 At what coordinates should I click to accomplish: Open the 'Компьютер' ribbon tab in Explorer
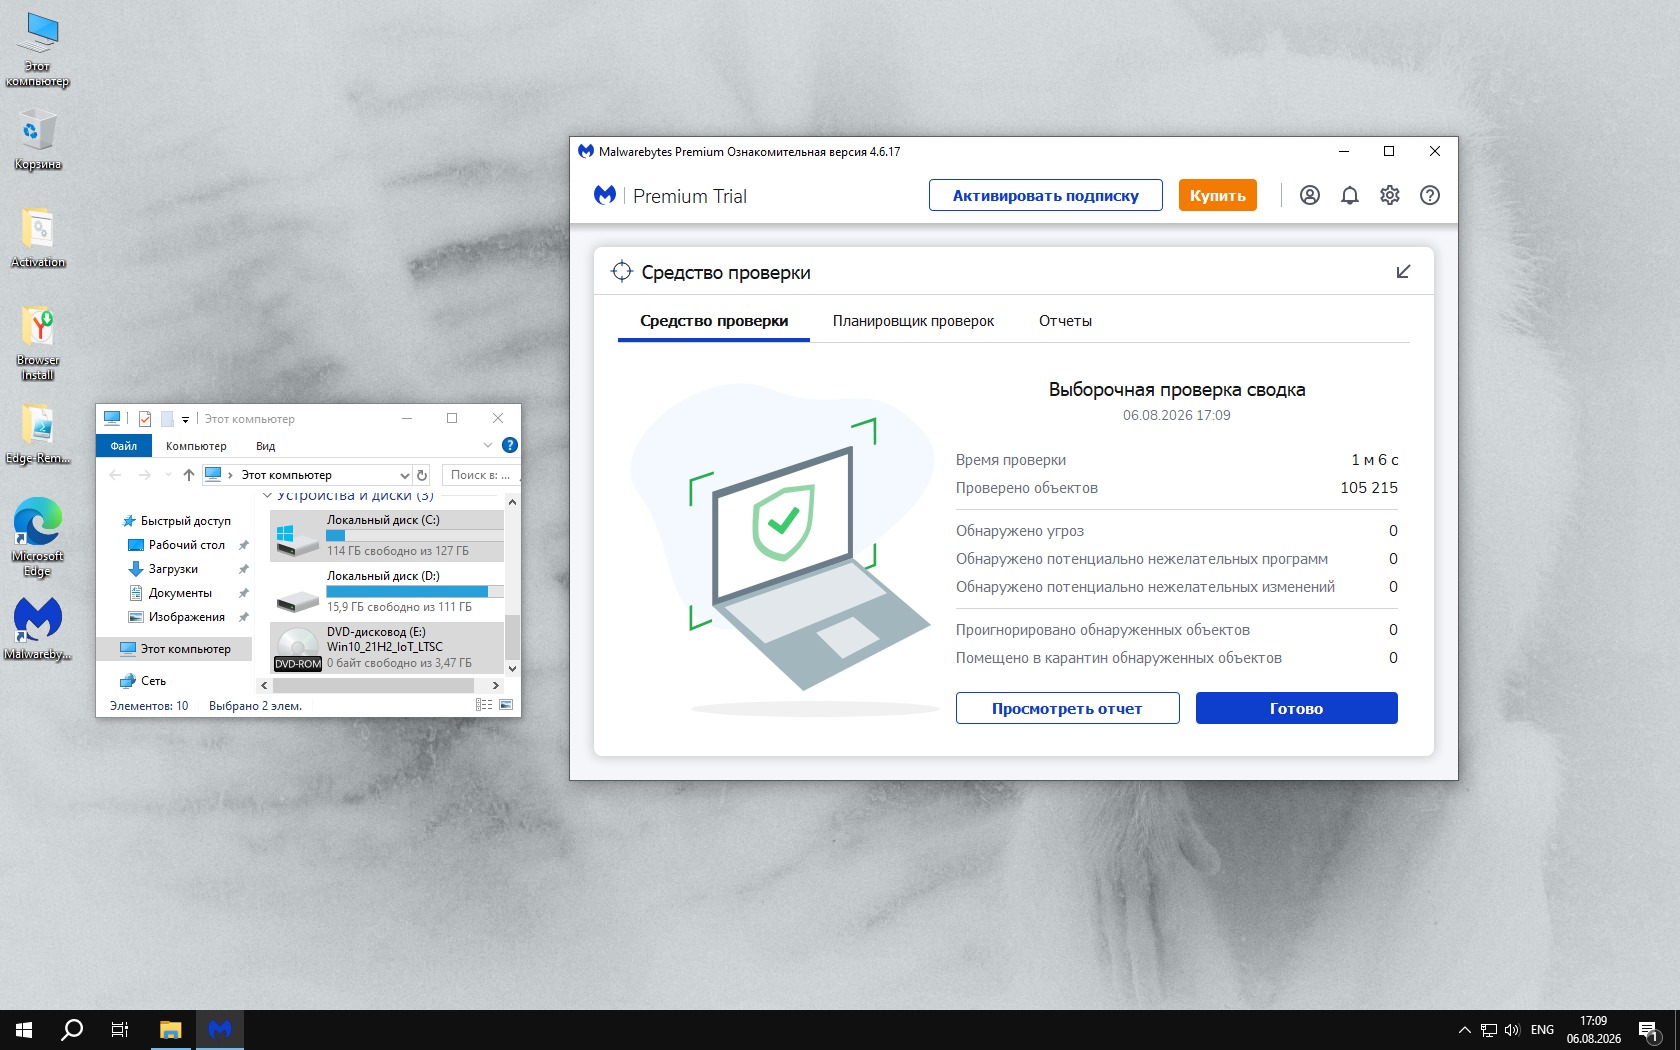[x=196, y=446]
